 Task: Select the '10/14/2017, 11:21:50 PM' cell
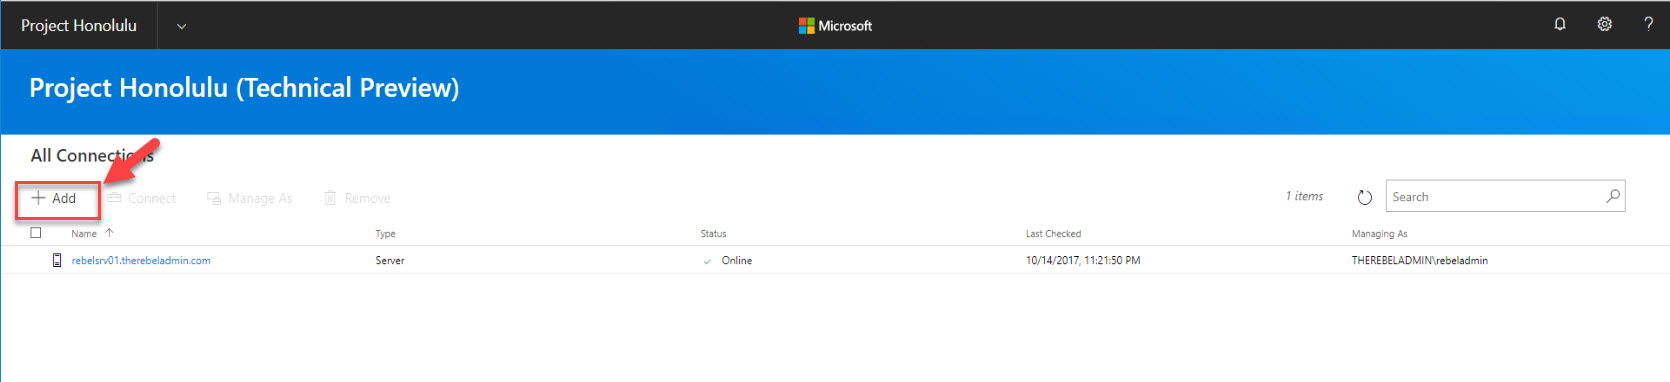1083,260
